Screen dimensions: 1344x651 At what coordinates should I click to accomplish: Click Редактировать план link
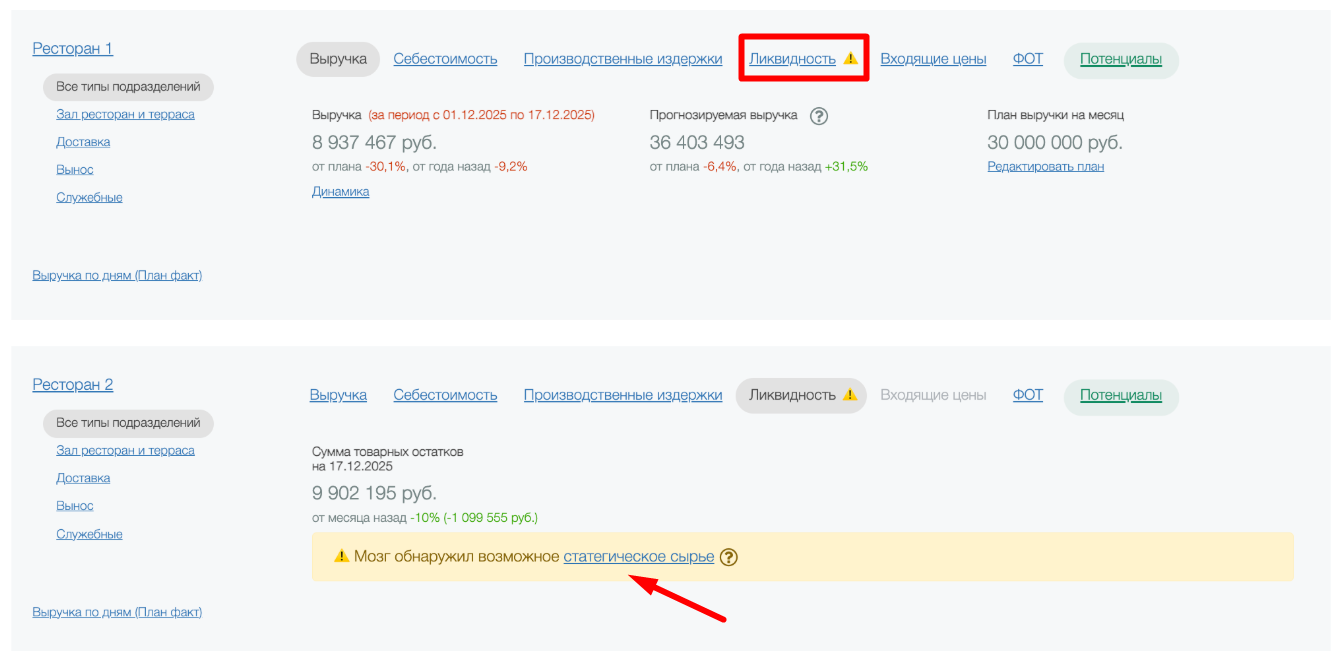1045,166
